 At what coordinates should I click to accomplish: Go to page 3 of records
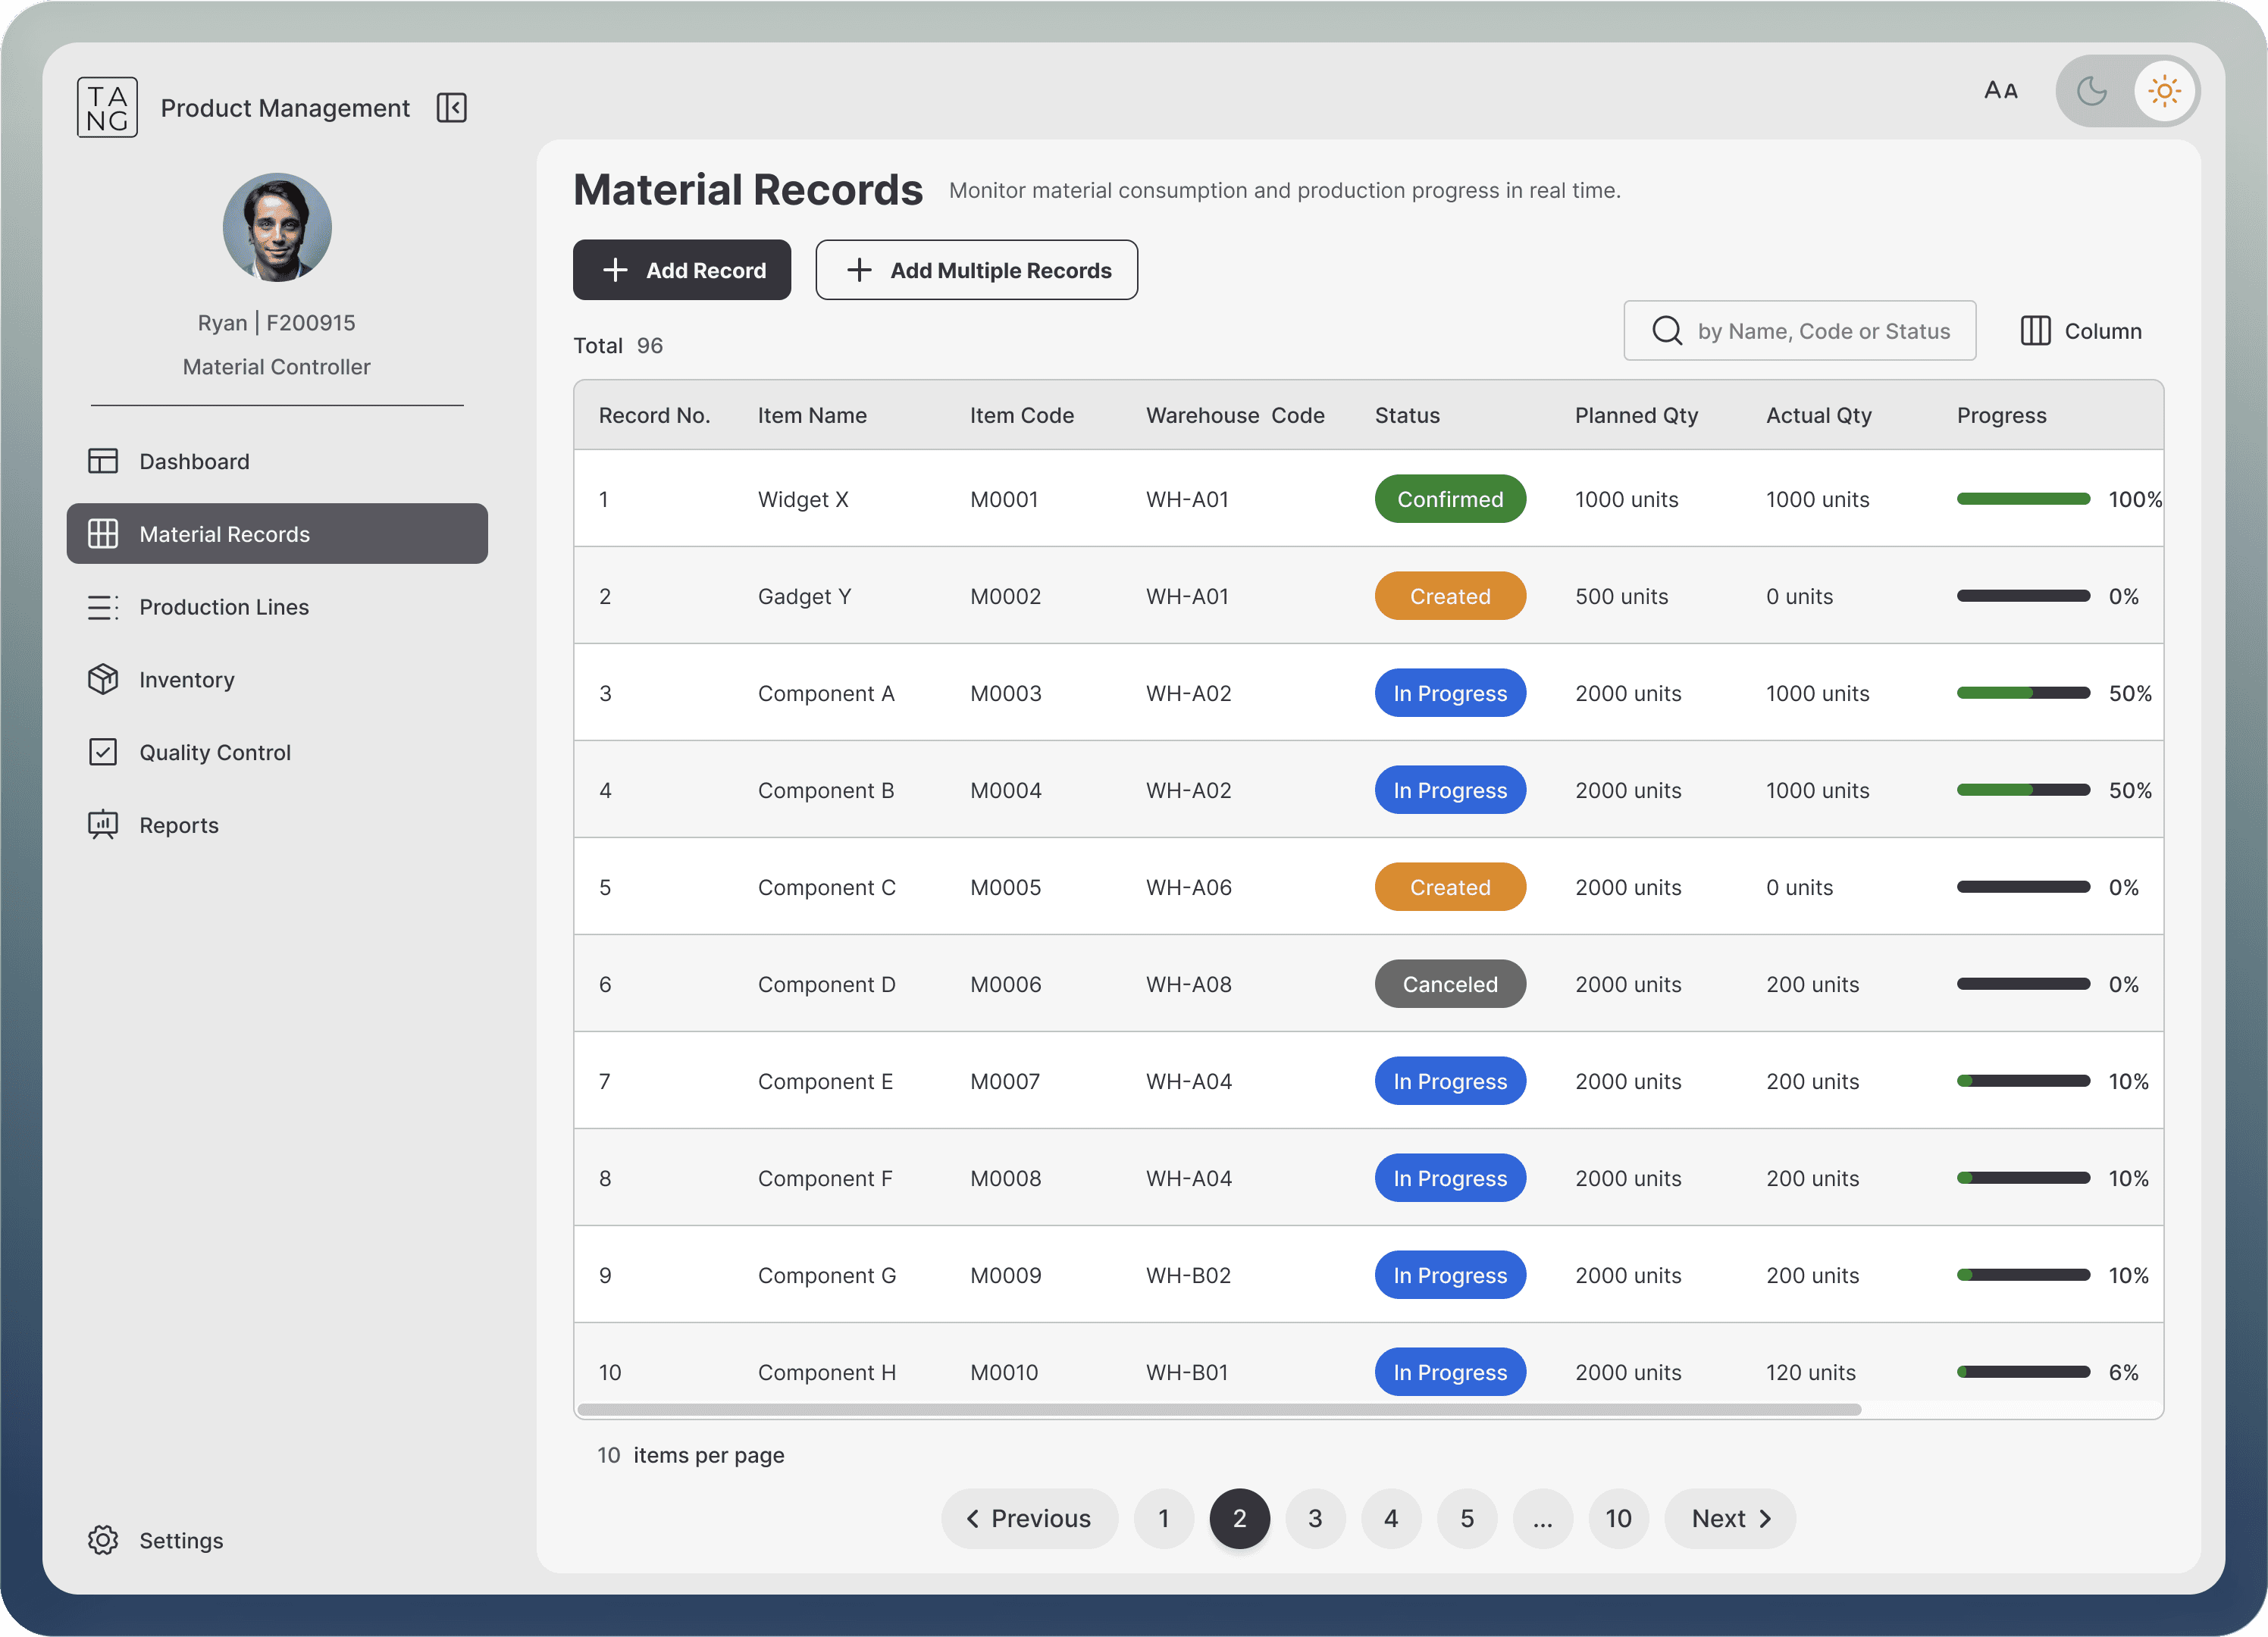pos(1315,1519)
